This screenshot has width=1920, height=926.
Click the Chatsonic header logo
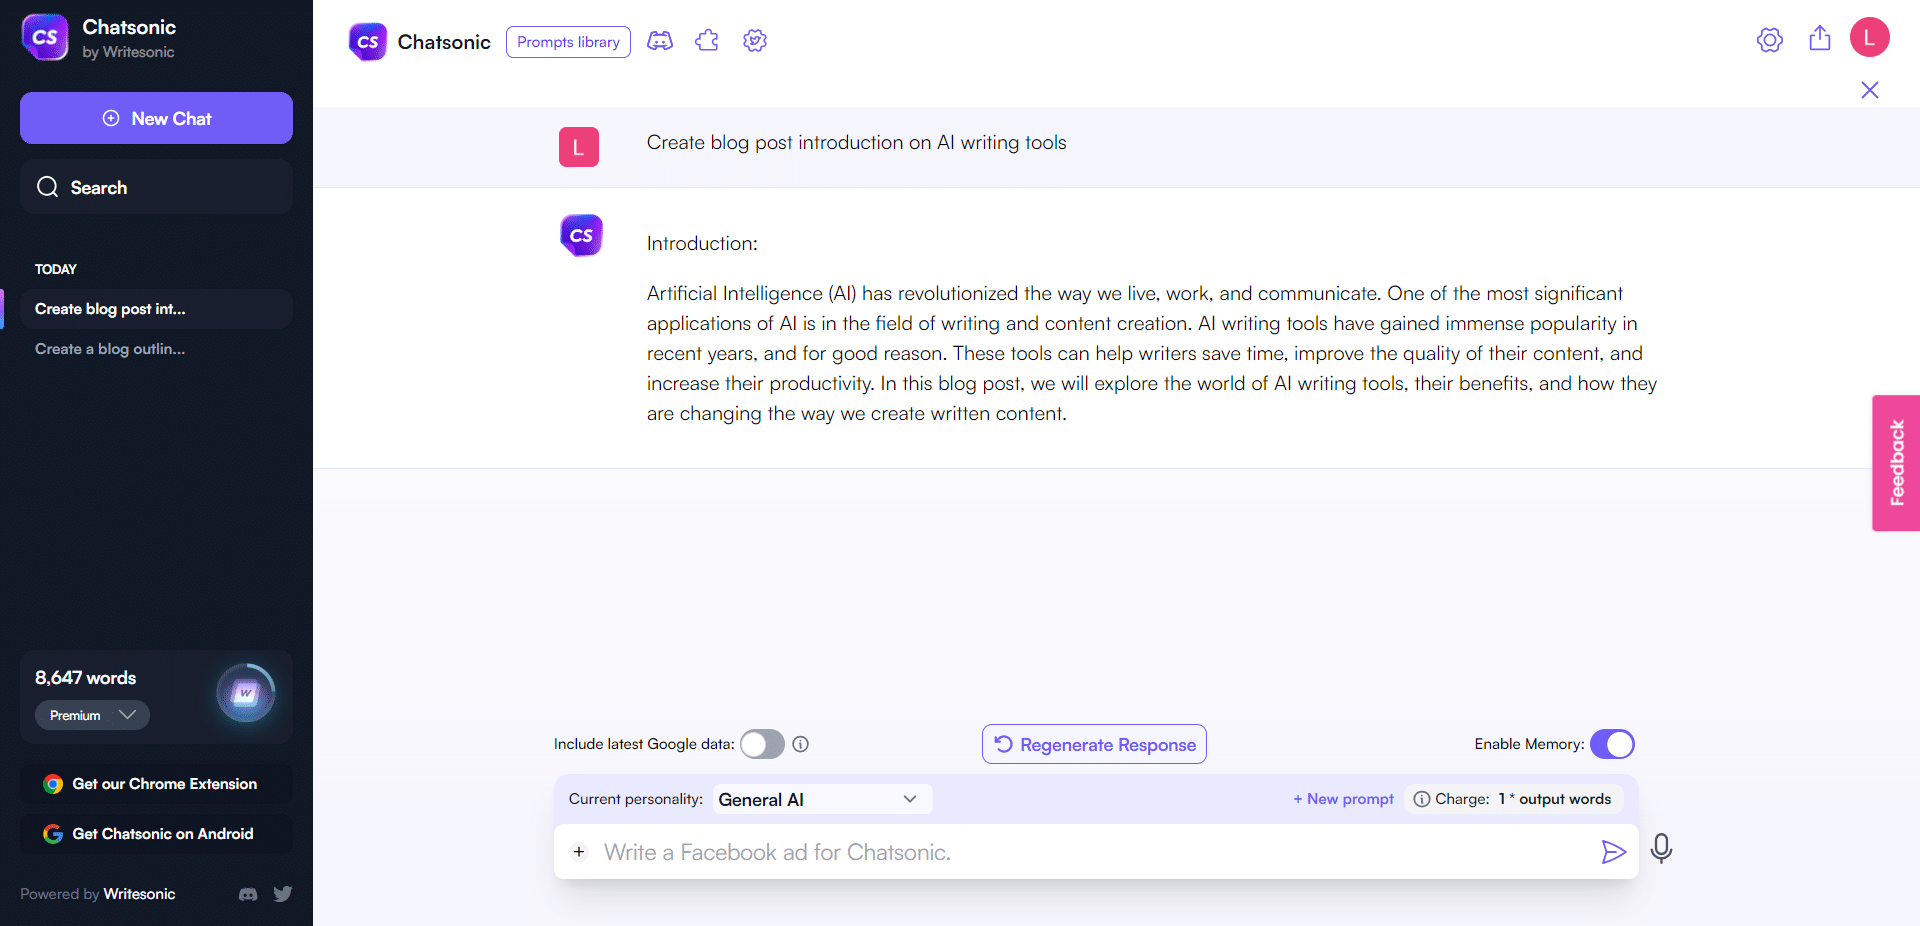click(x=368, y=42)
